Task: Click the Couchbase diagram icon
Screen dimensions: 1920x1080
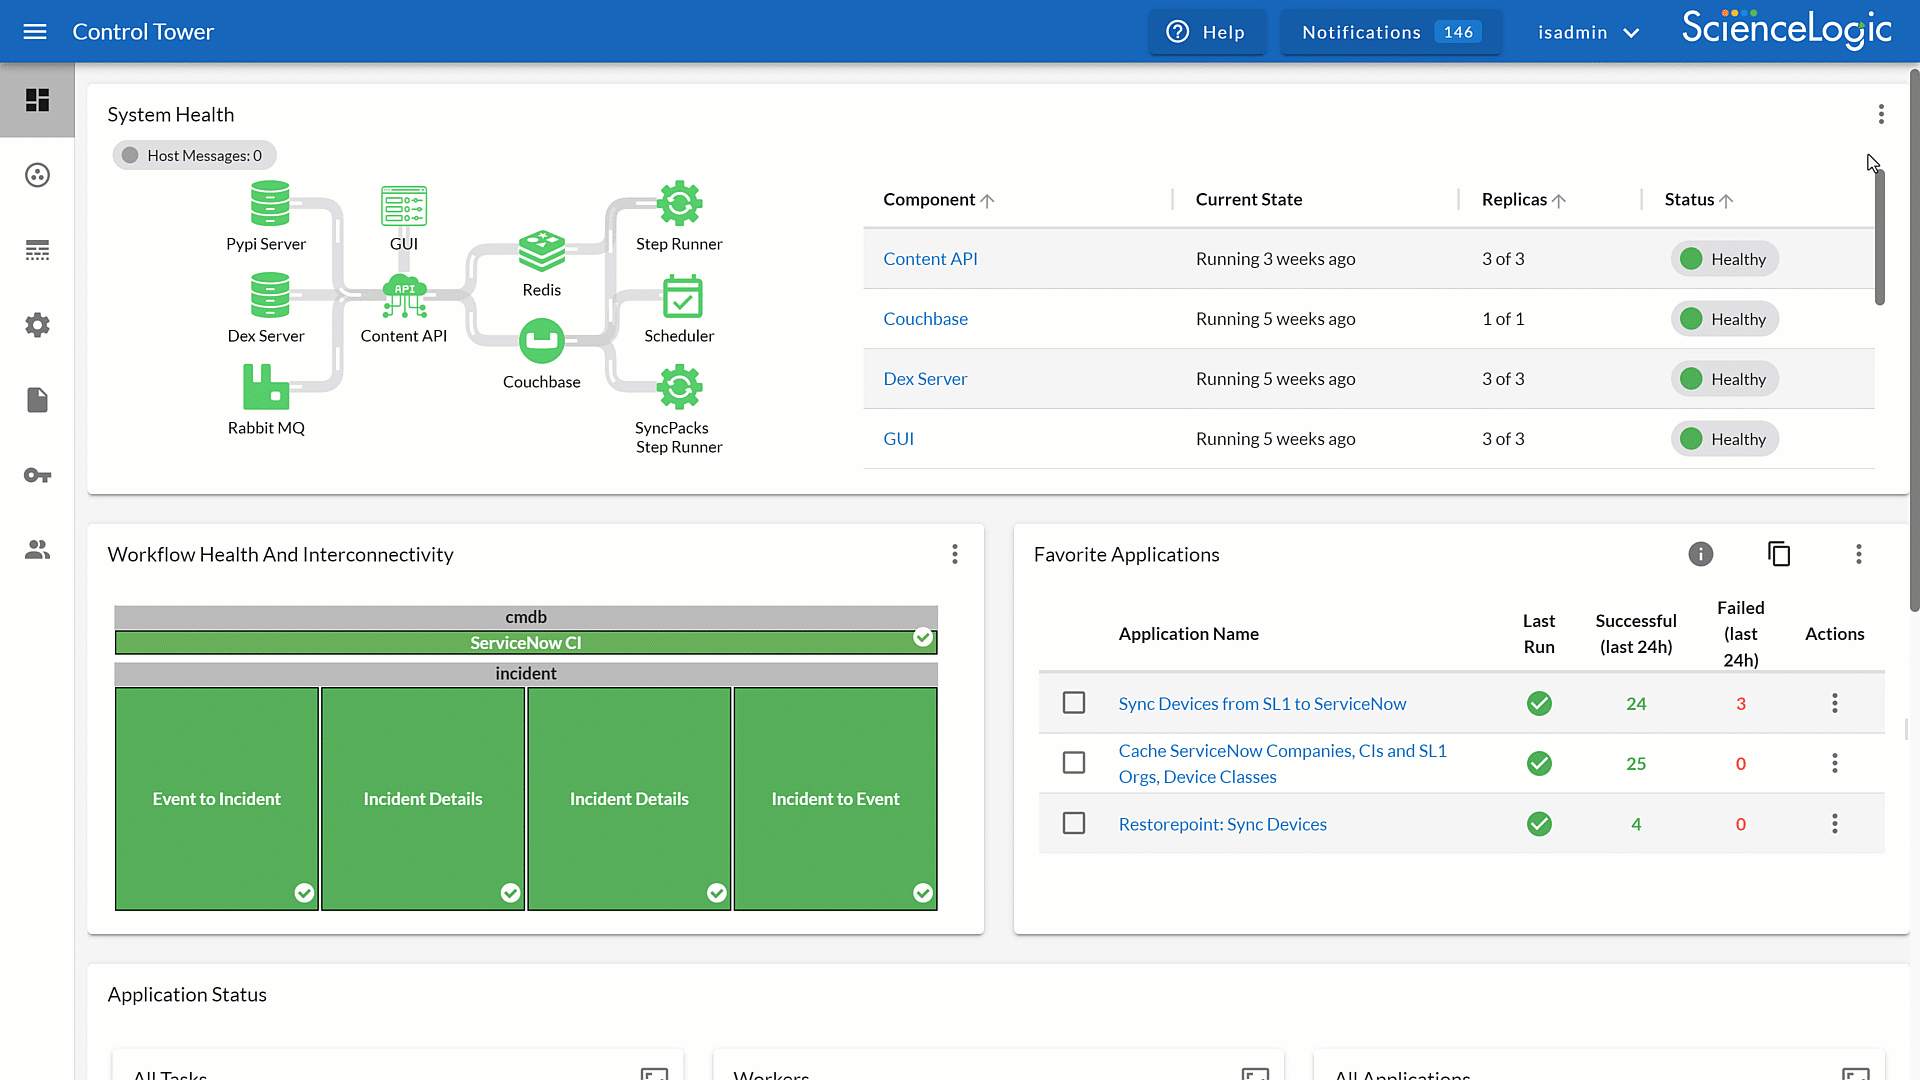Action: (542, 341)
